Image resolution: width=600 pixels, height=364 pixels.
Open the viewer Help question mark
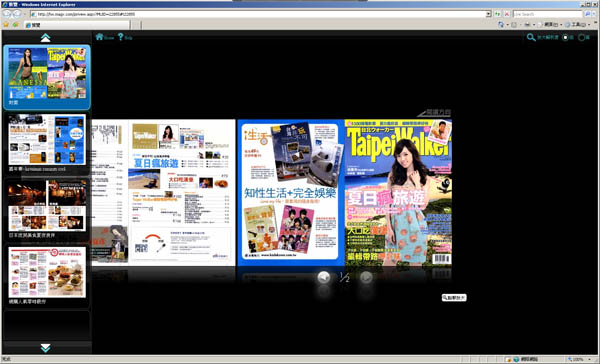pyautogui.click(x=121, y=37)
